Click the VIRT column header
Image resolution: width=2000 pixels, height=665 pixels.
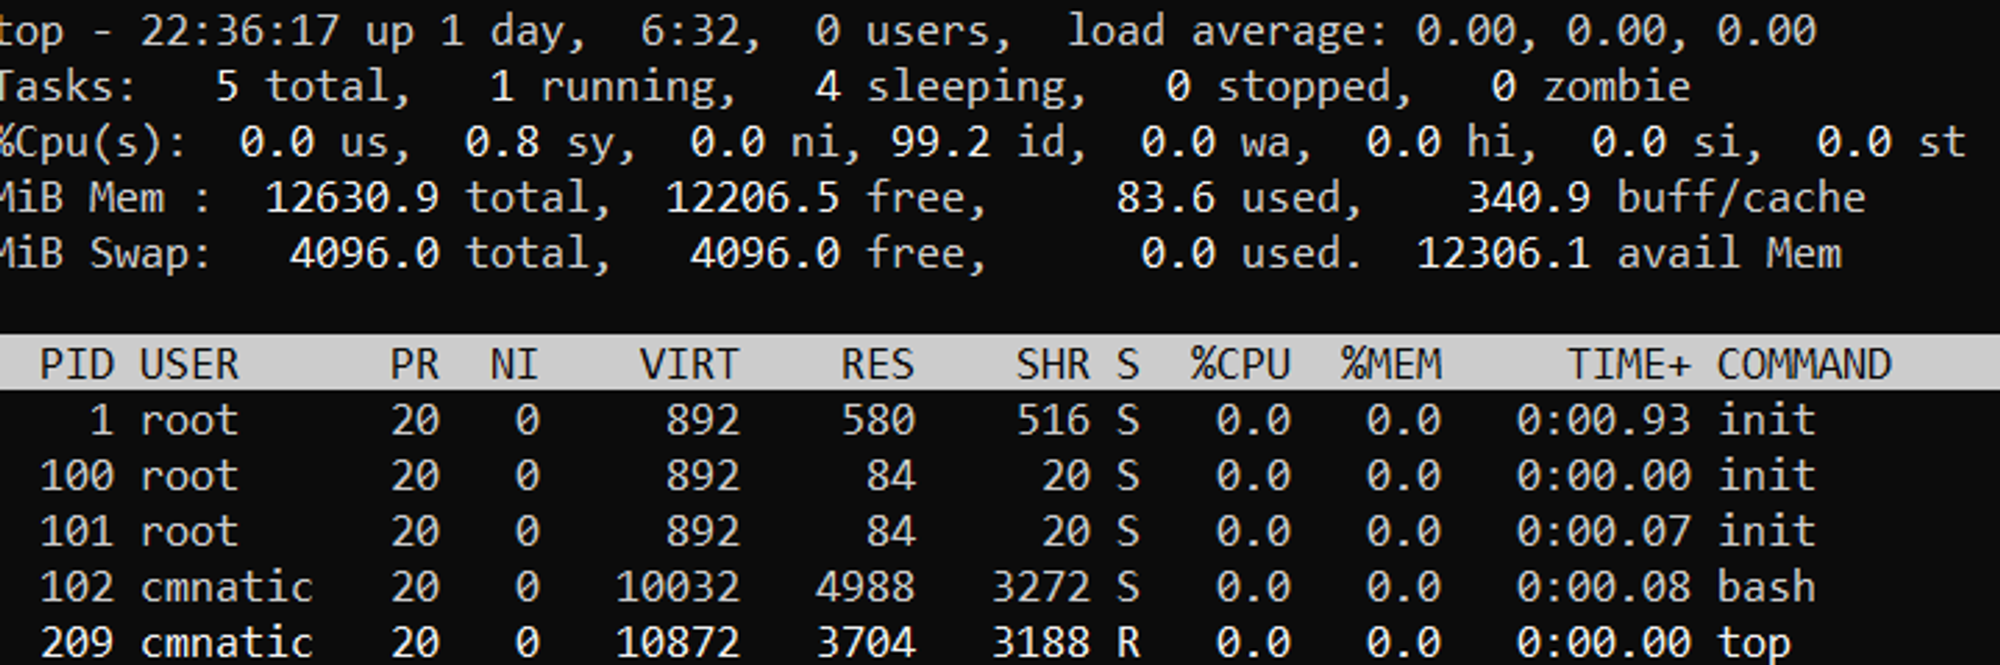[689, 364]
